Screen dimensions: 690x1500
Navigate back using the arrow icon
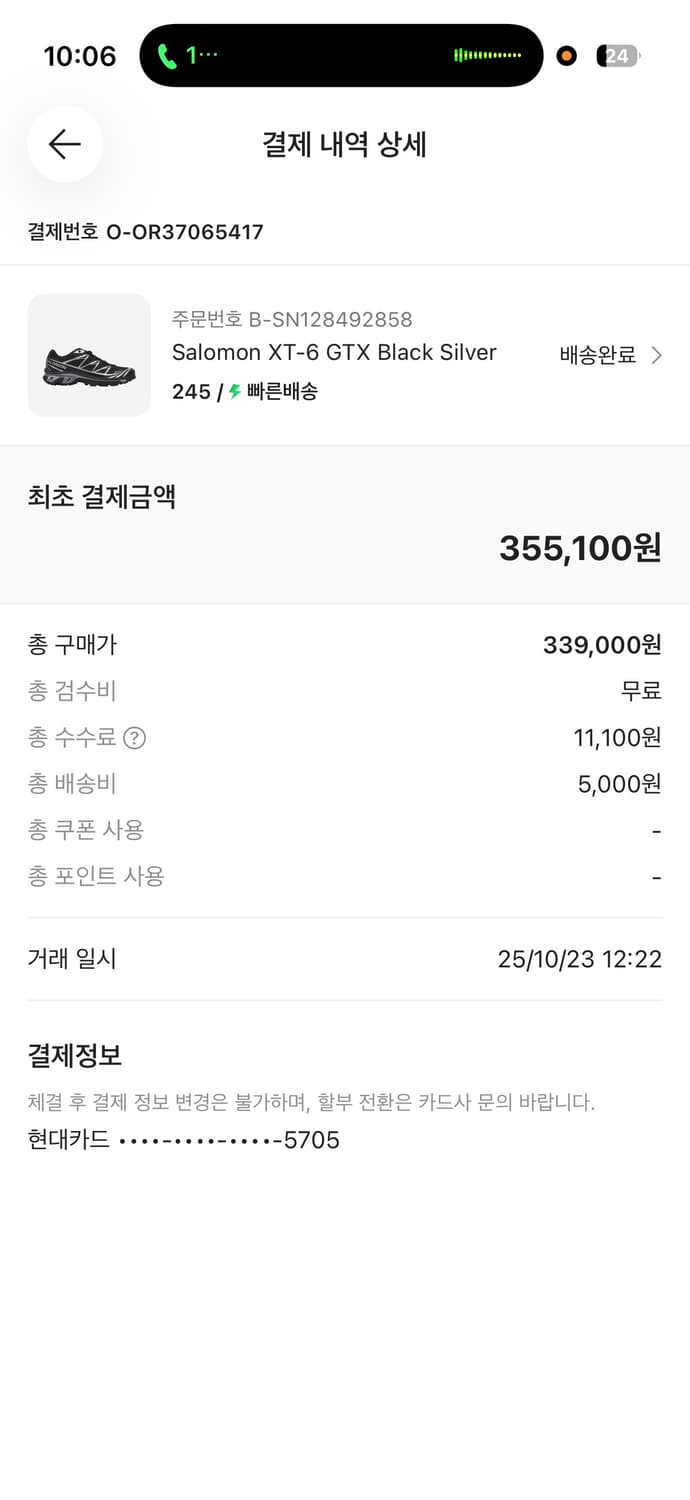64,144
